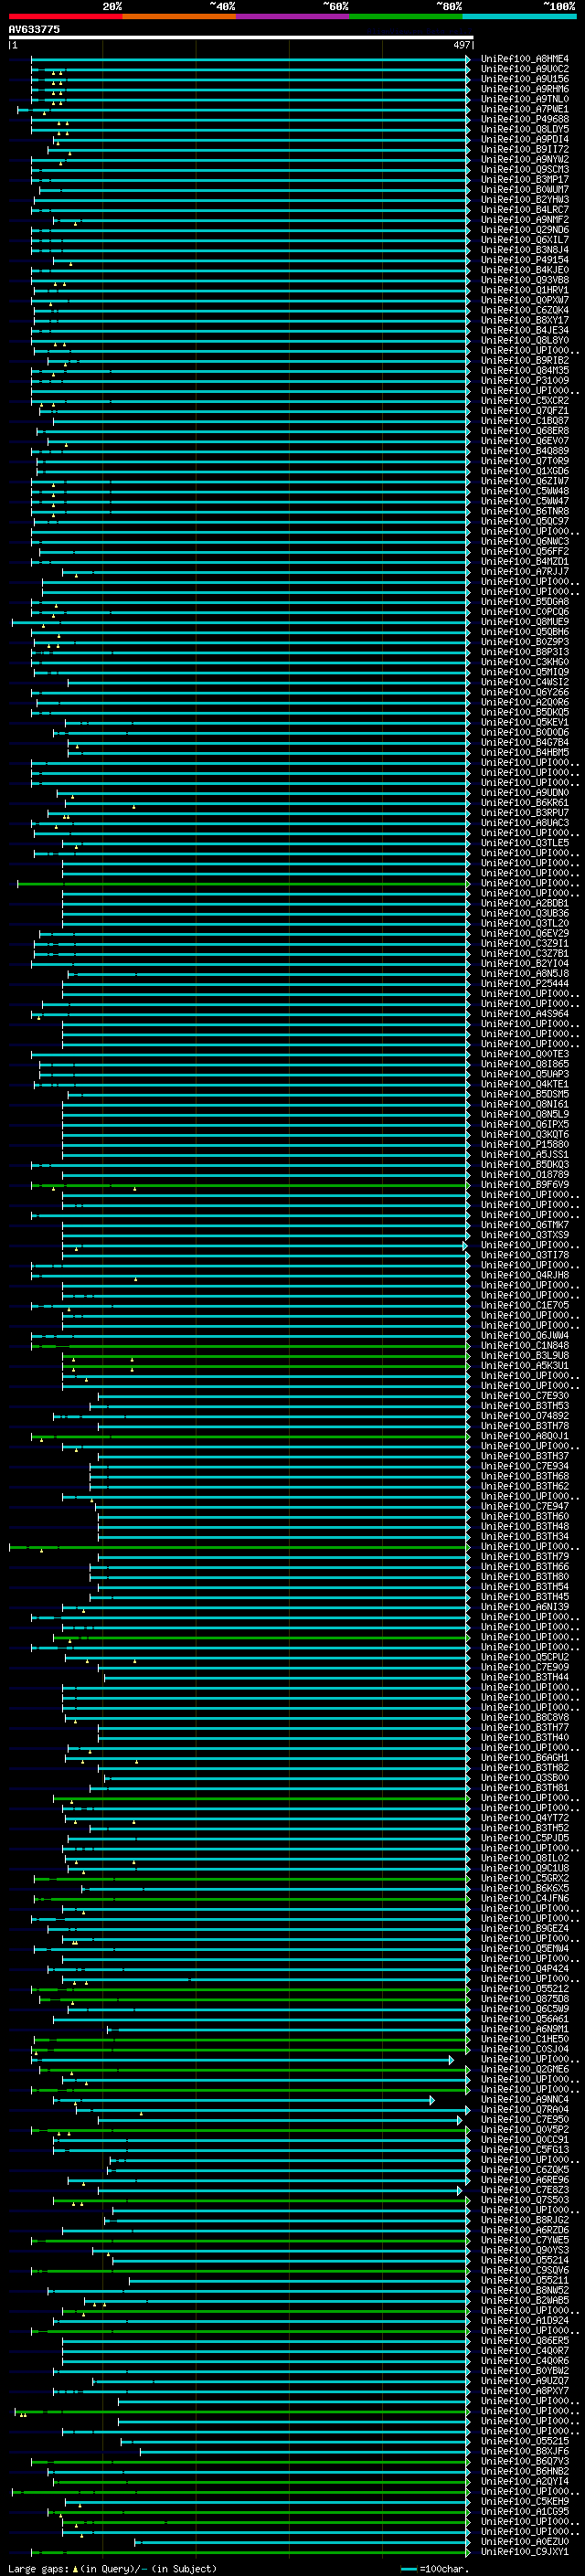Image resolution: width=585 pixels, height=2576 pixels.
Task: Select hit label UniRef100_P49154
Action: point(525,260)
